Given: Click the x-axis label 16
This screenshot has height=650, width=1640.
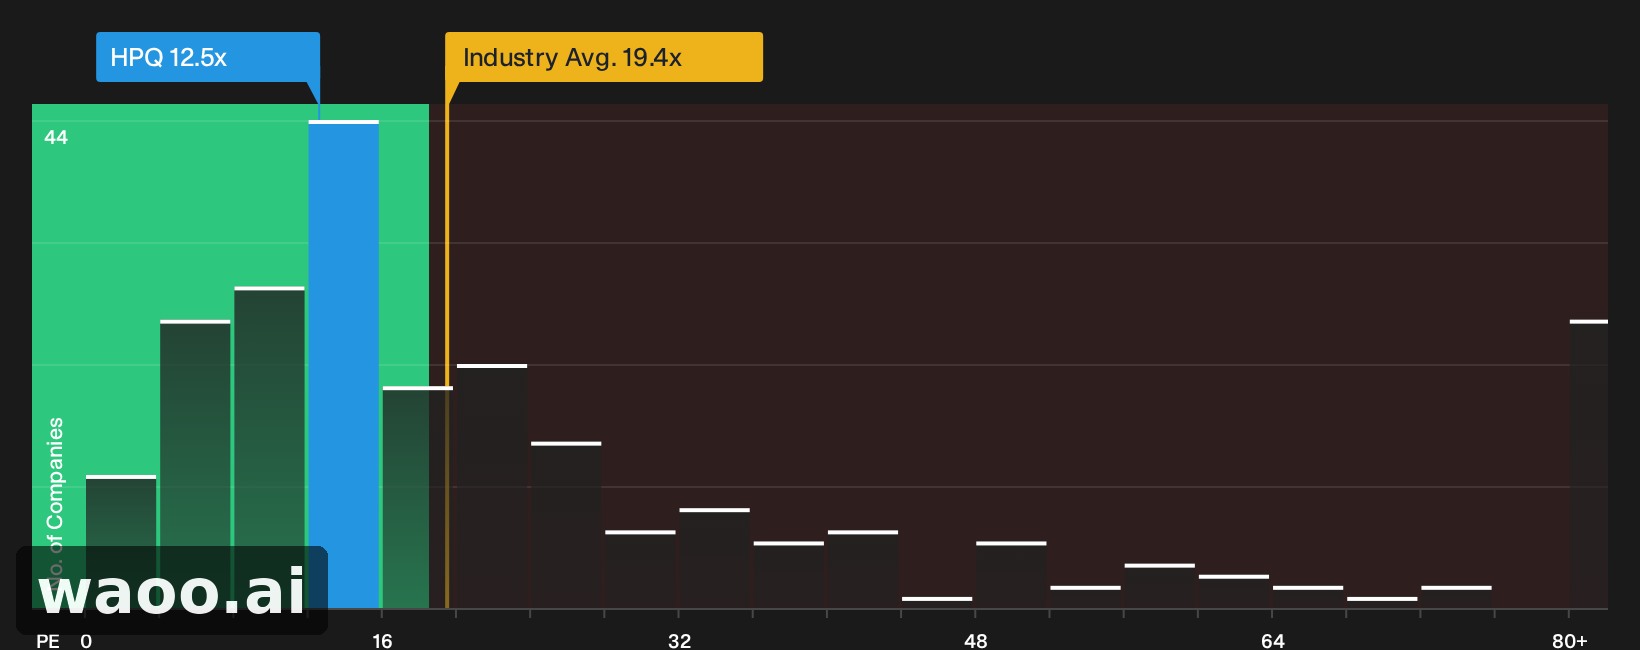Looking at the screenshot, I should coord(382,640).
